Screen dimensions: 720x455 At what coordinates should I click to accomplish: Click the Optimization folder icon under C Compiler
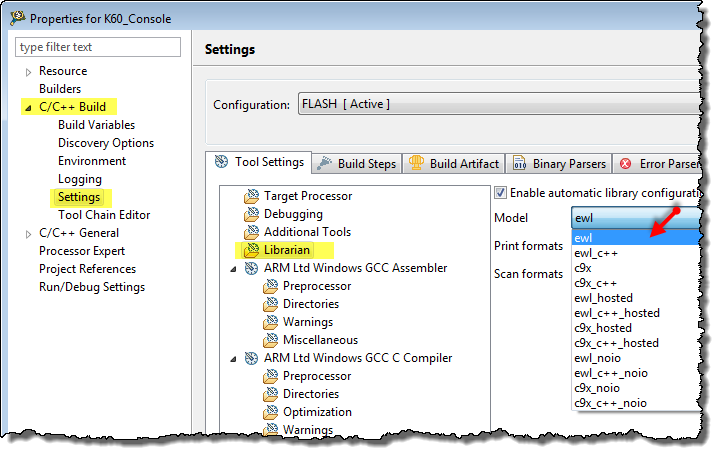click(x=270, y=412)
